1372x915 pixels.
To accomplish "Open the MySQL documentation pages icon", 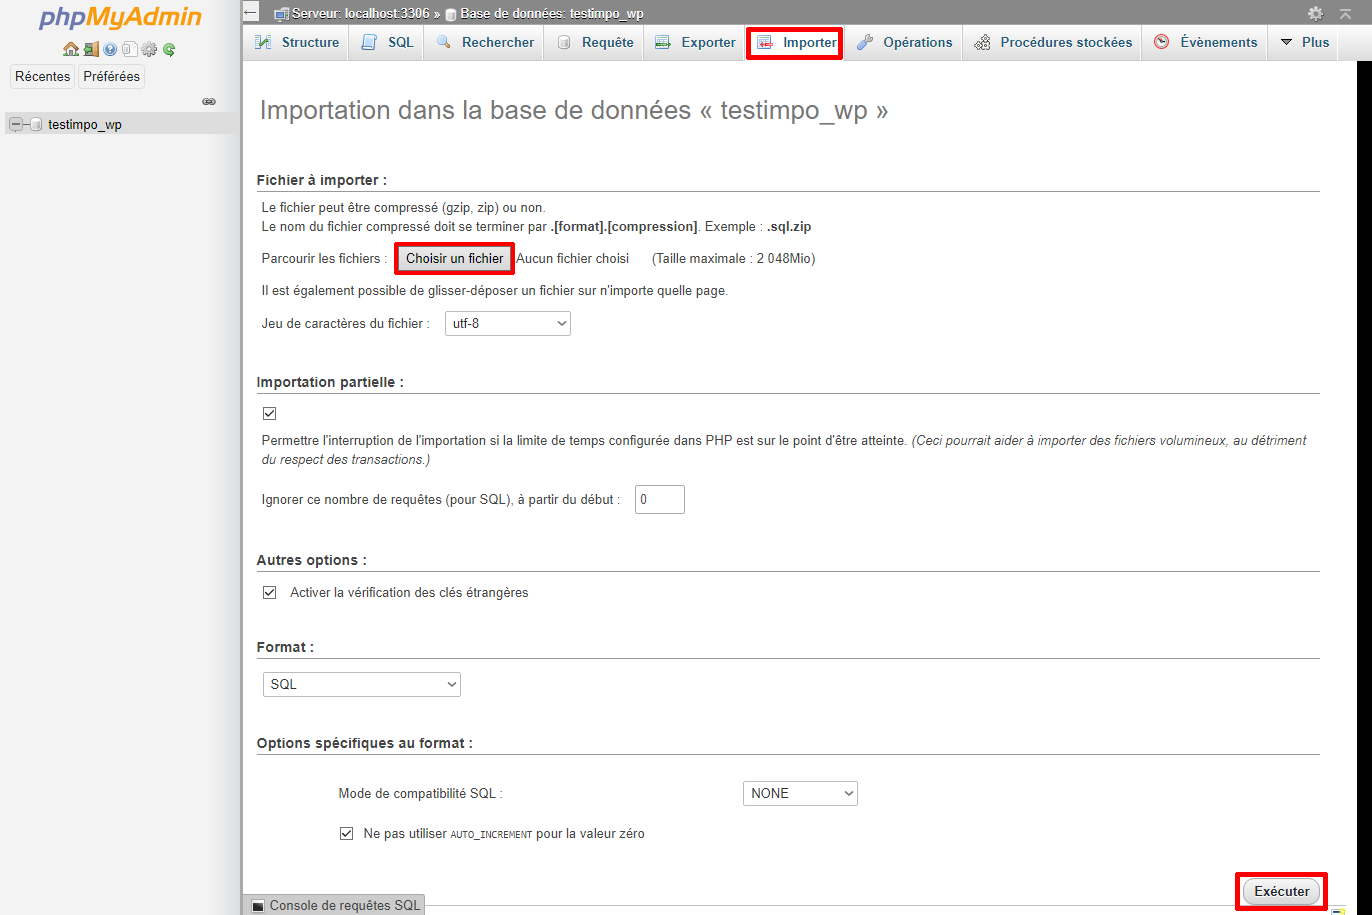I will point(130,49).
